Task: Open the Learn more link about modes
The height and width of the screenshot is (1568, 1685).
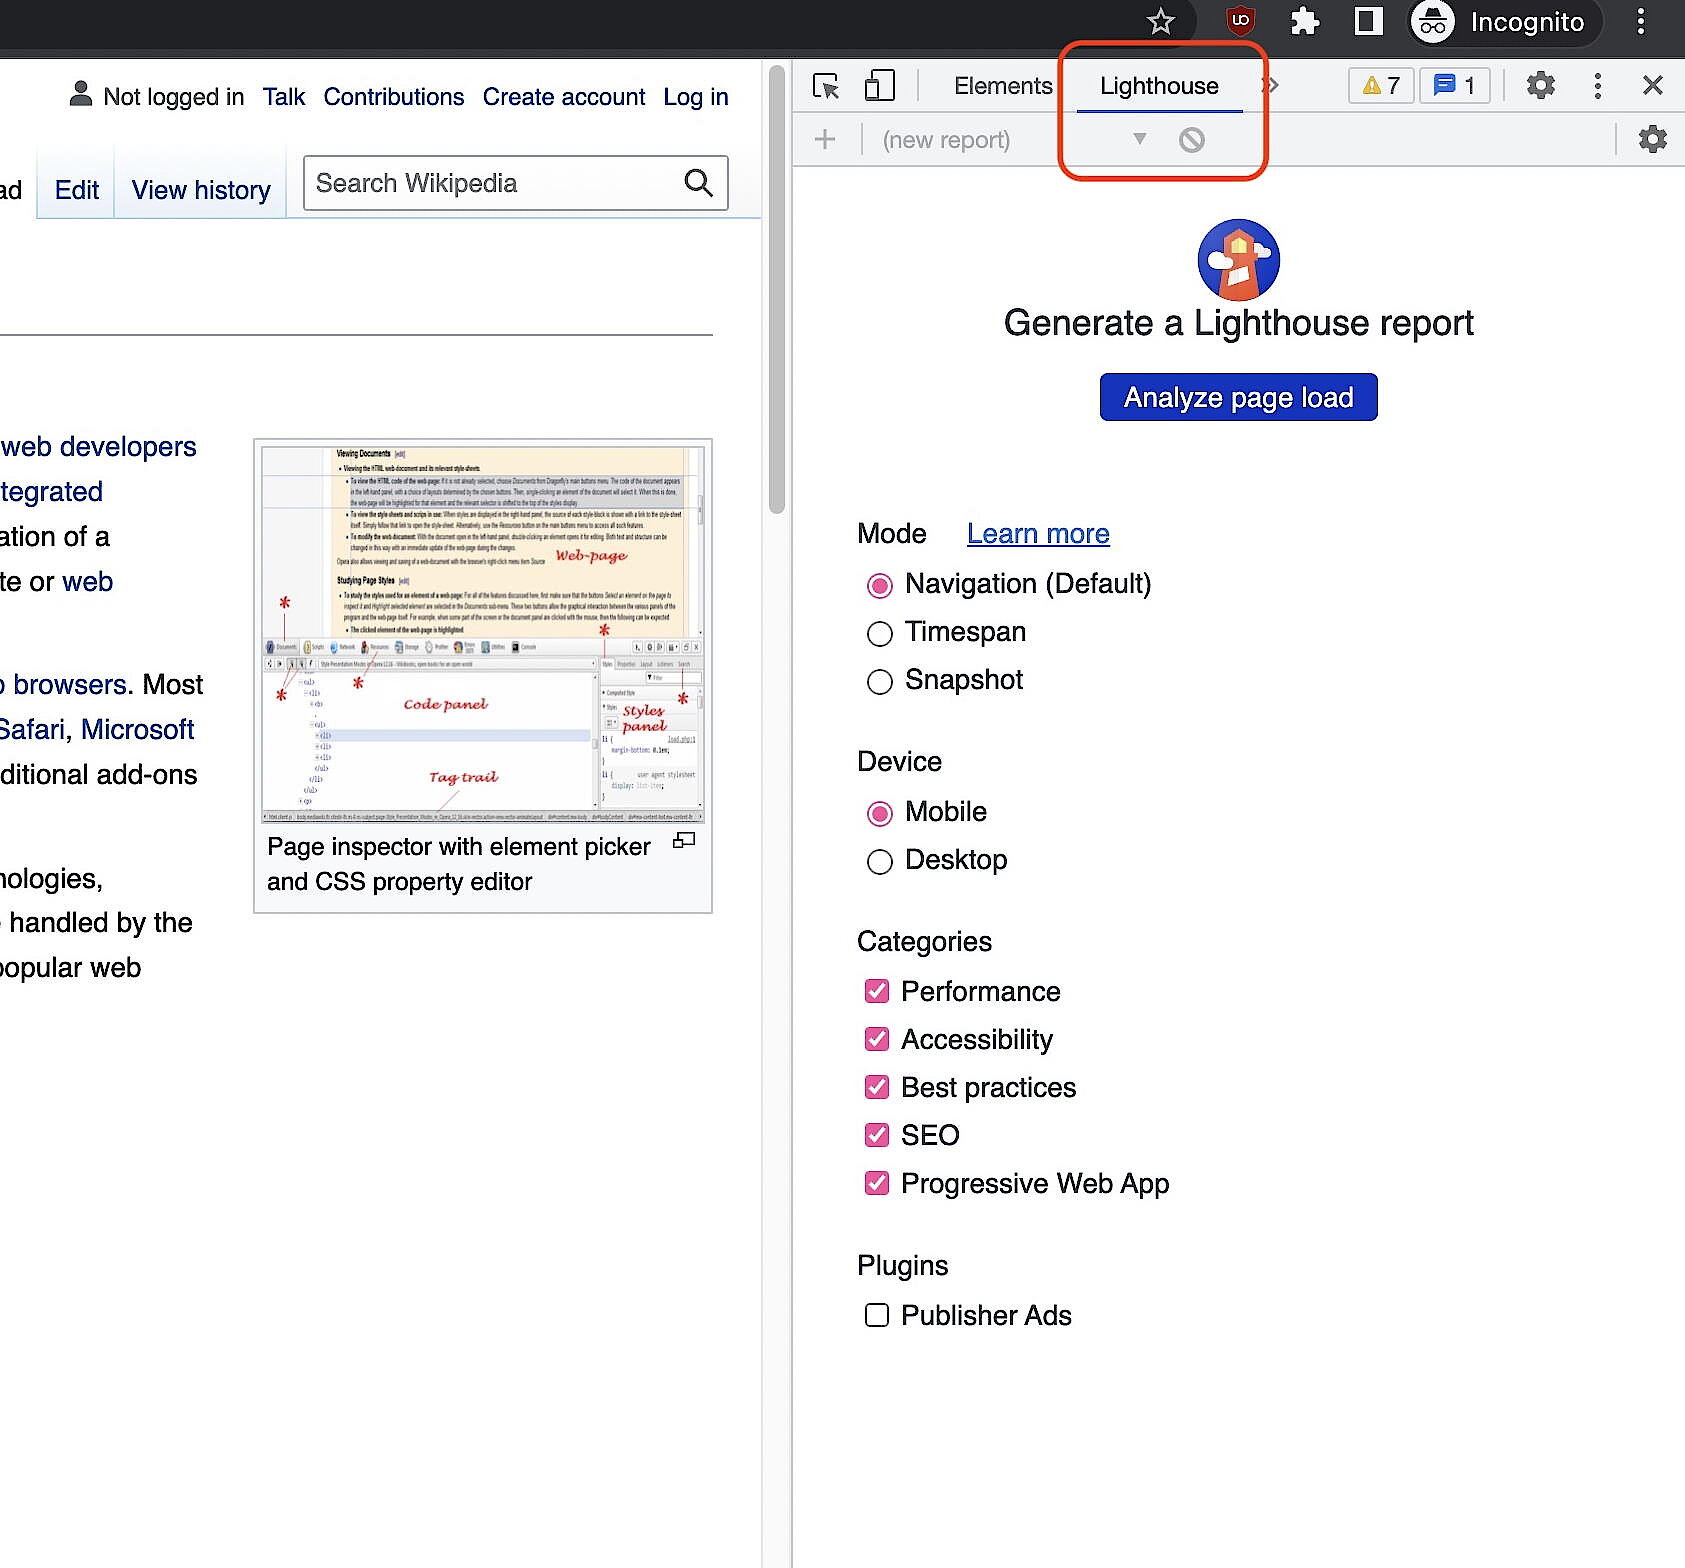Action: (1037, 534)
